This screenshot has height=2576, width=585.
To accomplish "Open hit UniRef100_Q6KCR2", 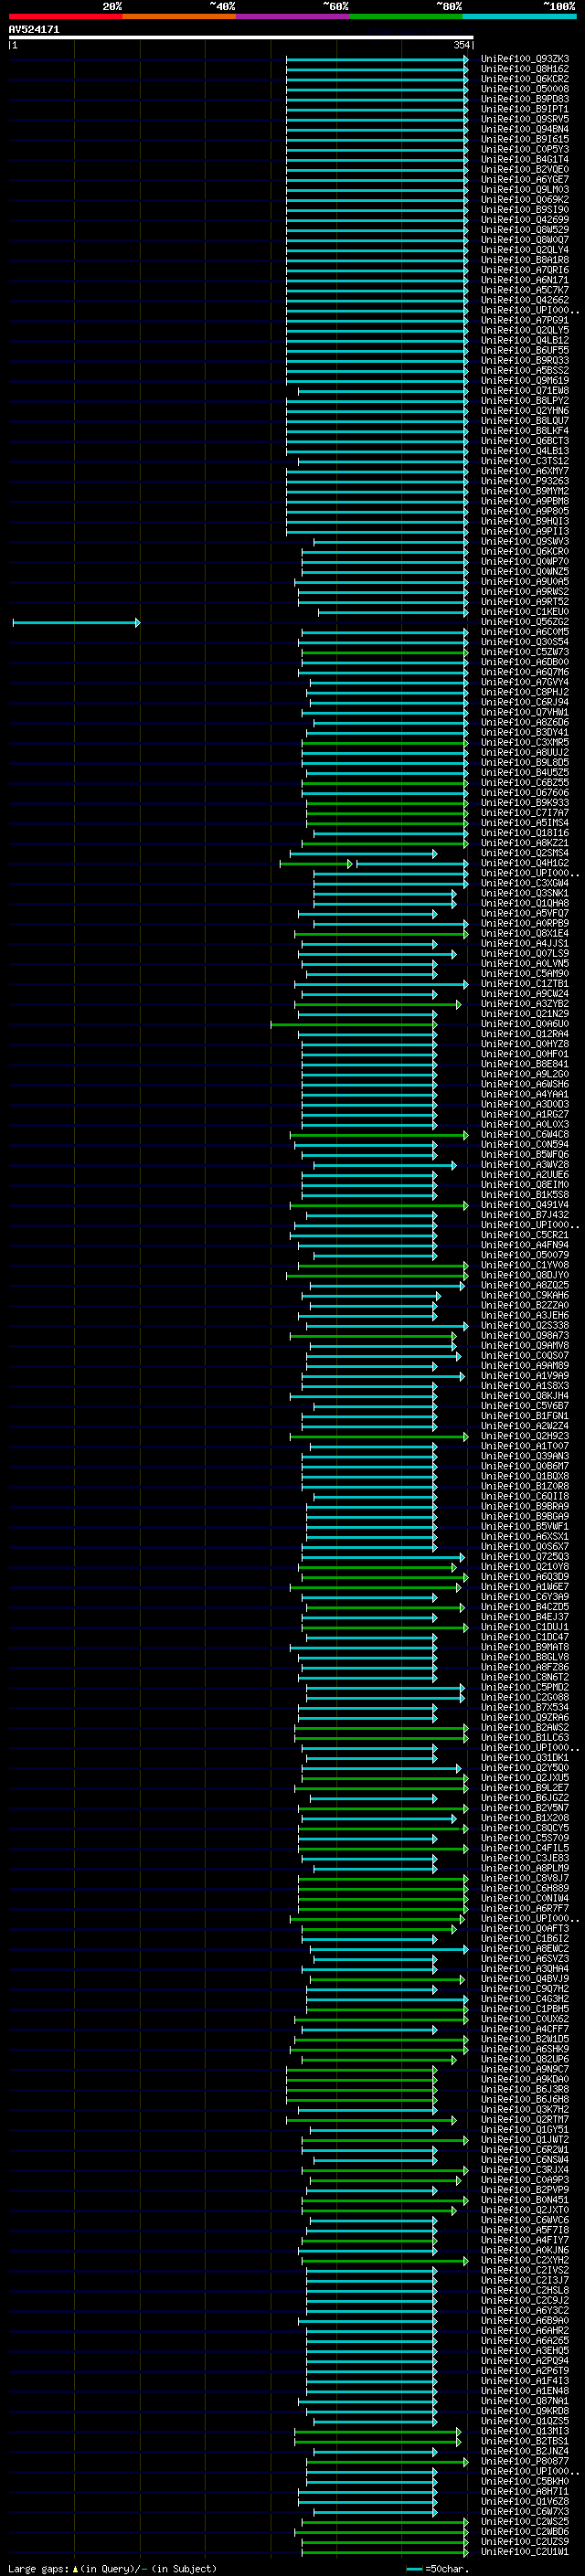I will coord(524,79).
